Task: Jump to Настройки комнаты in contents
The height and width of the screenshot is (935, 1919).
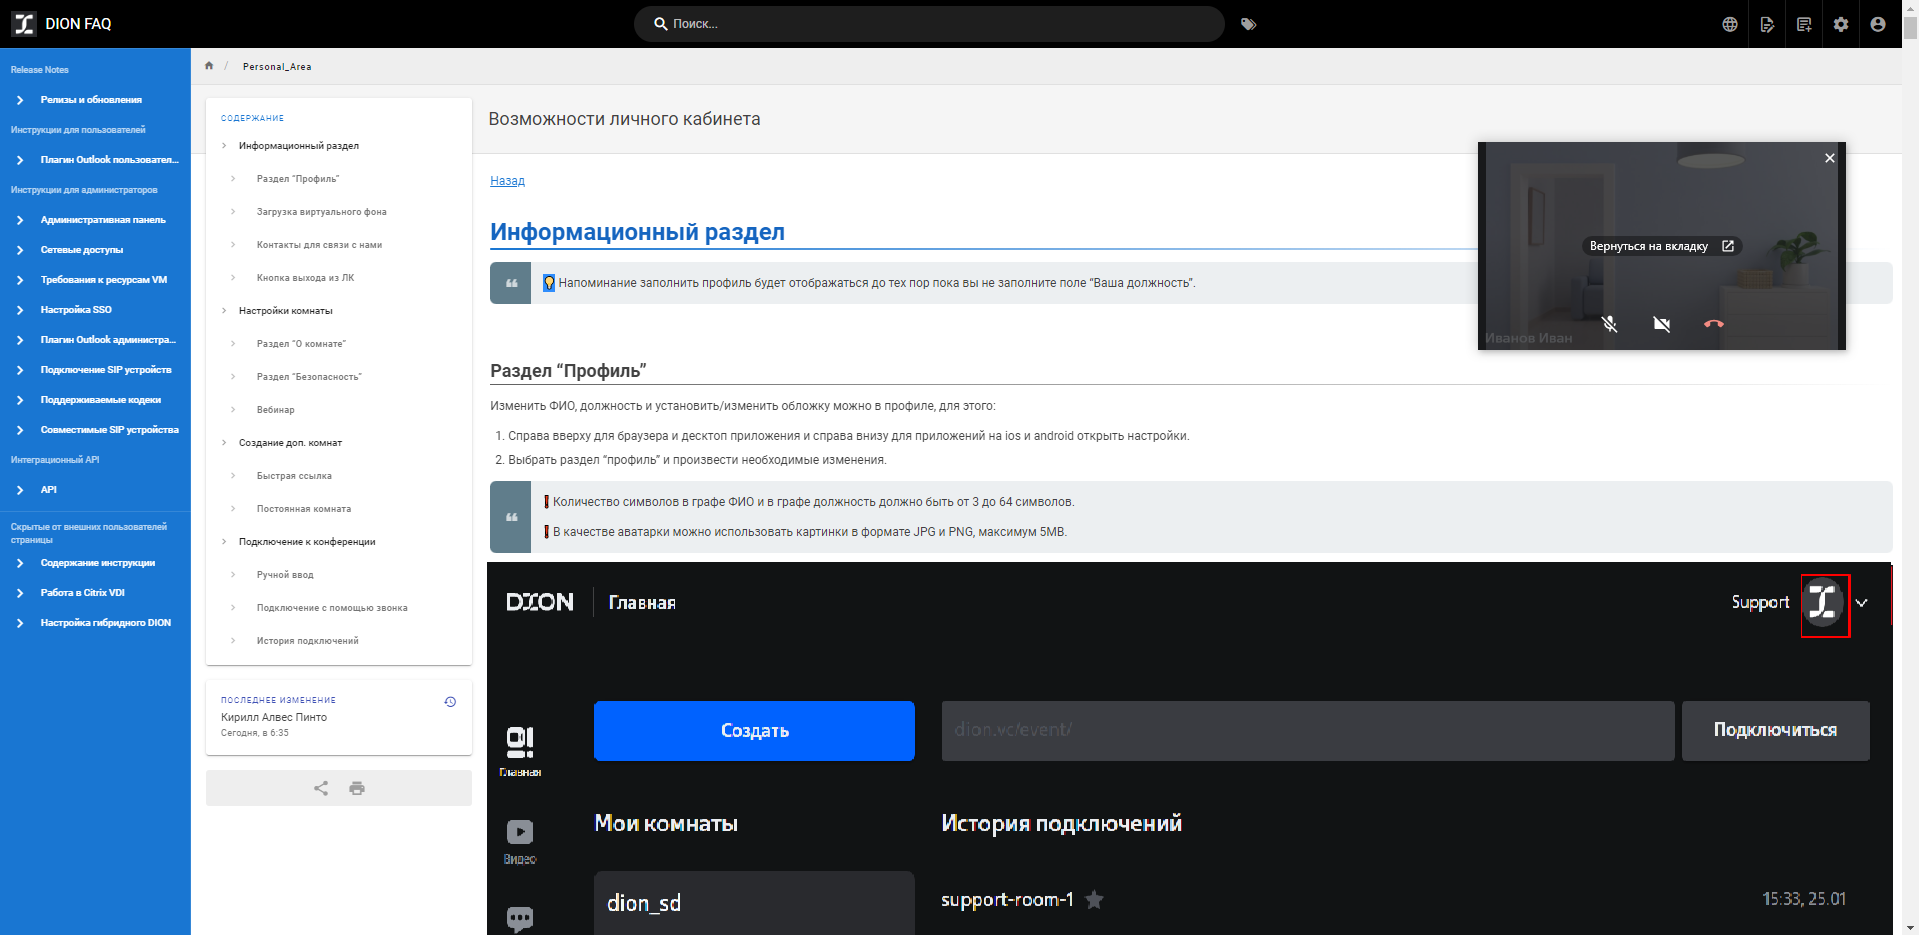Action: [x=285, y=311]
